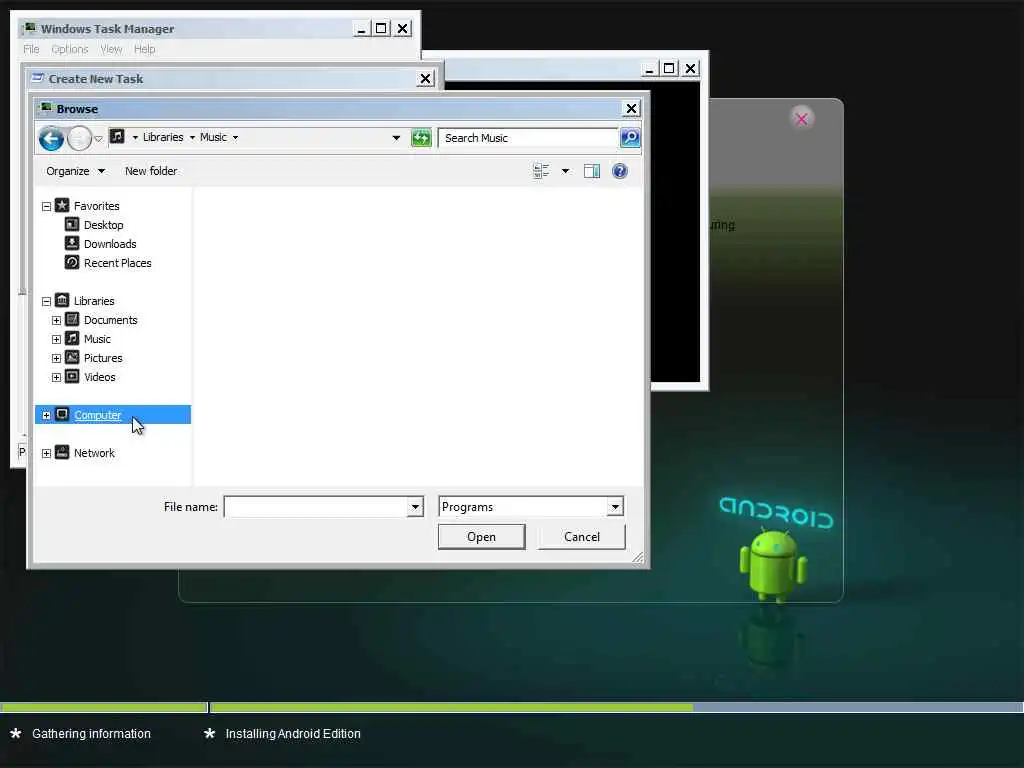Expand the Computer tree node
This screenshot has height=768, width=1024.
(46, 415)
